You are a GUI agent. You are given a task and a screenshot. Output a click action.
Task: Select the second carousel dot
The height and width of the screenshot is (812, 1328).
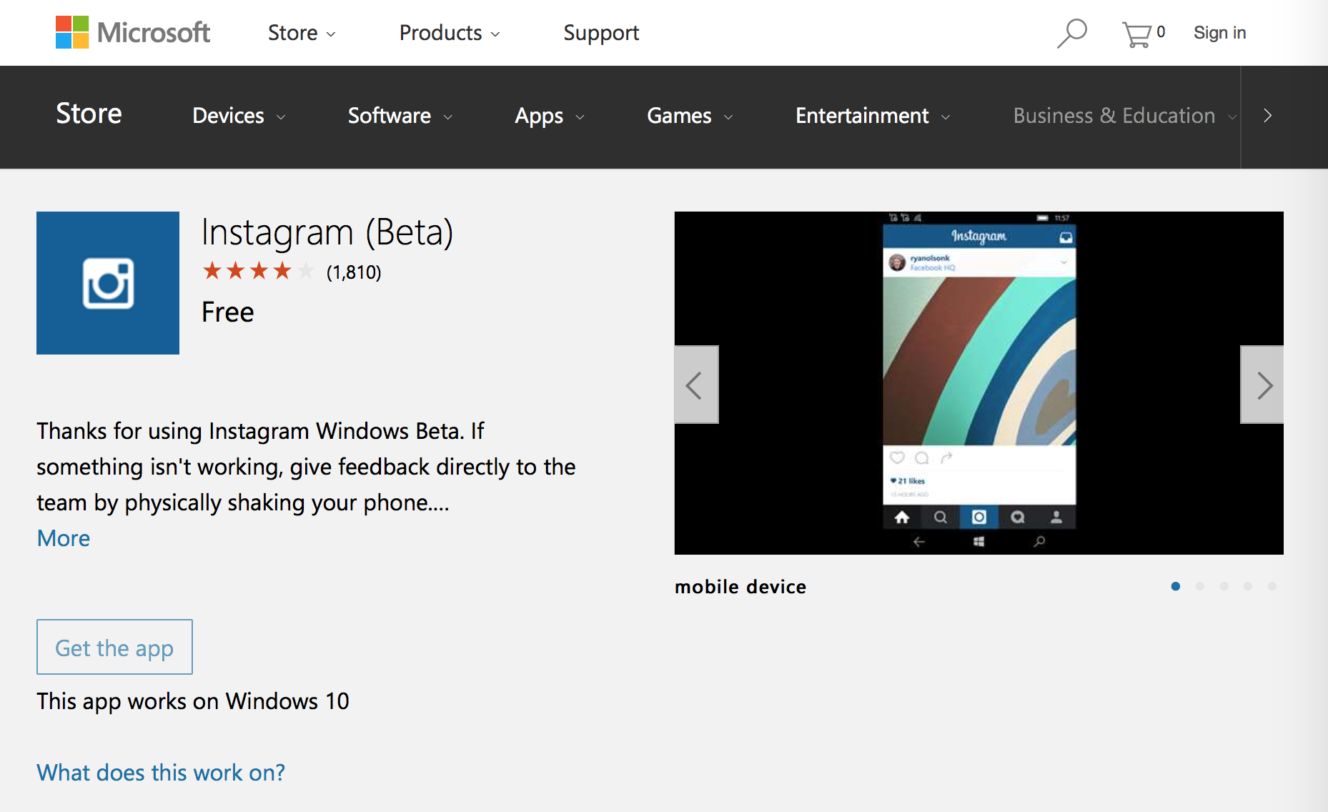point(1200,587)
